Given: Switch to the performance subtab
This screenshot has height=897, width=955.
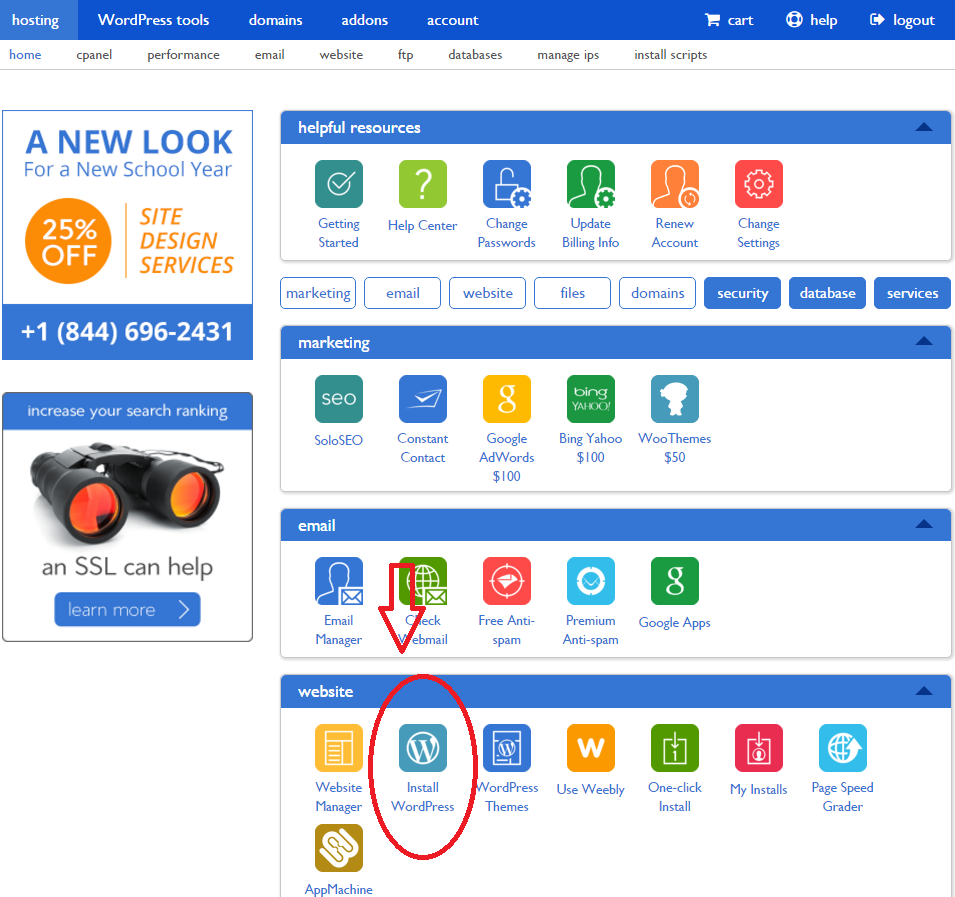Looking at the screenshot, I should click(x=183, y=55).
